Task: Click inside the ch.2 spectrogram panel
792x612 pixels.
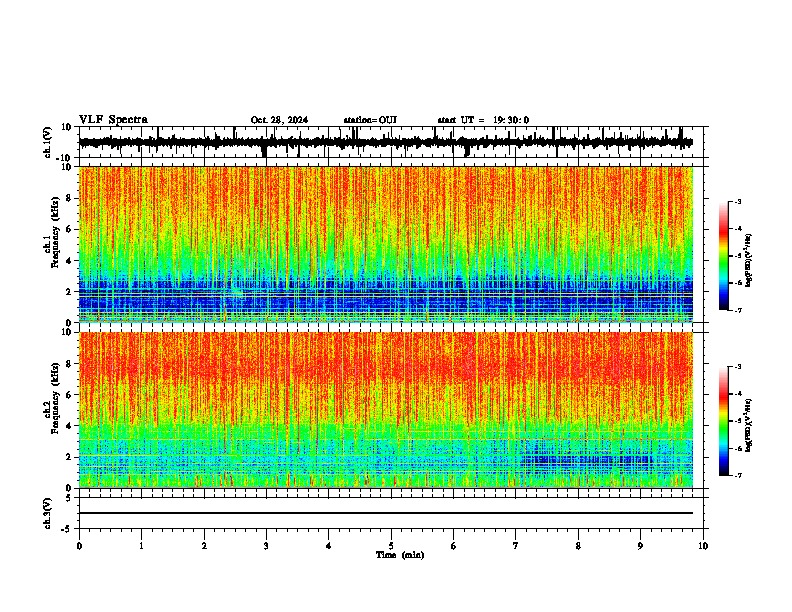Action: click(386, 410)
